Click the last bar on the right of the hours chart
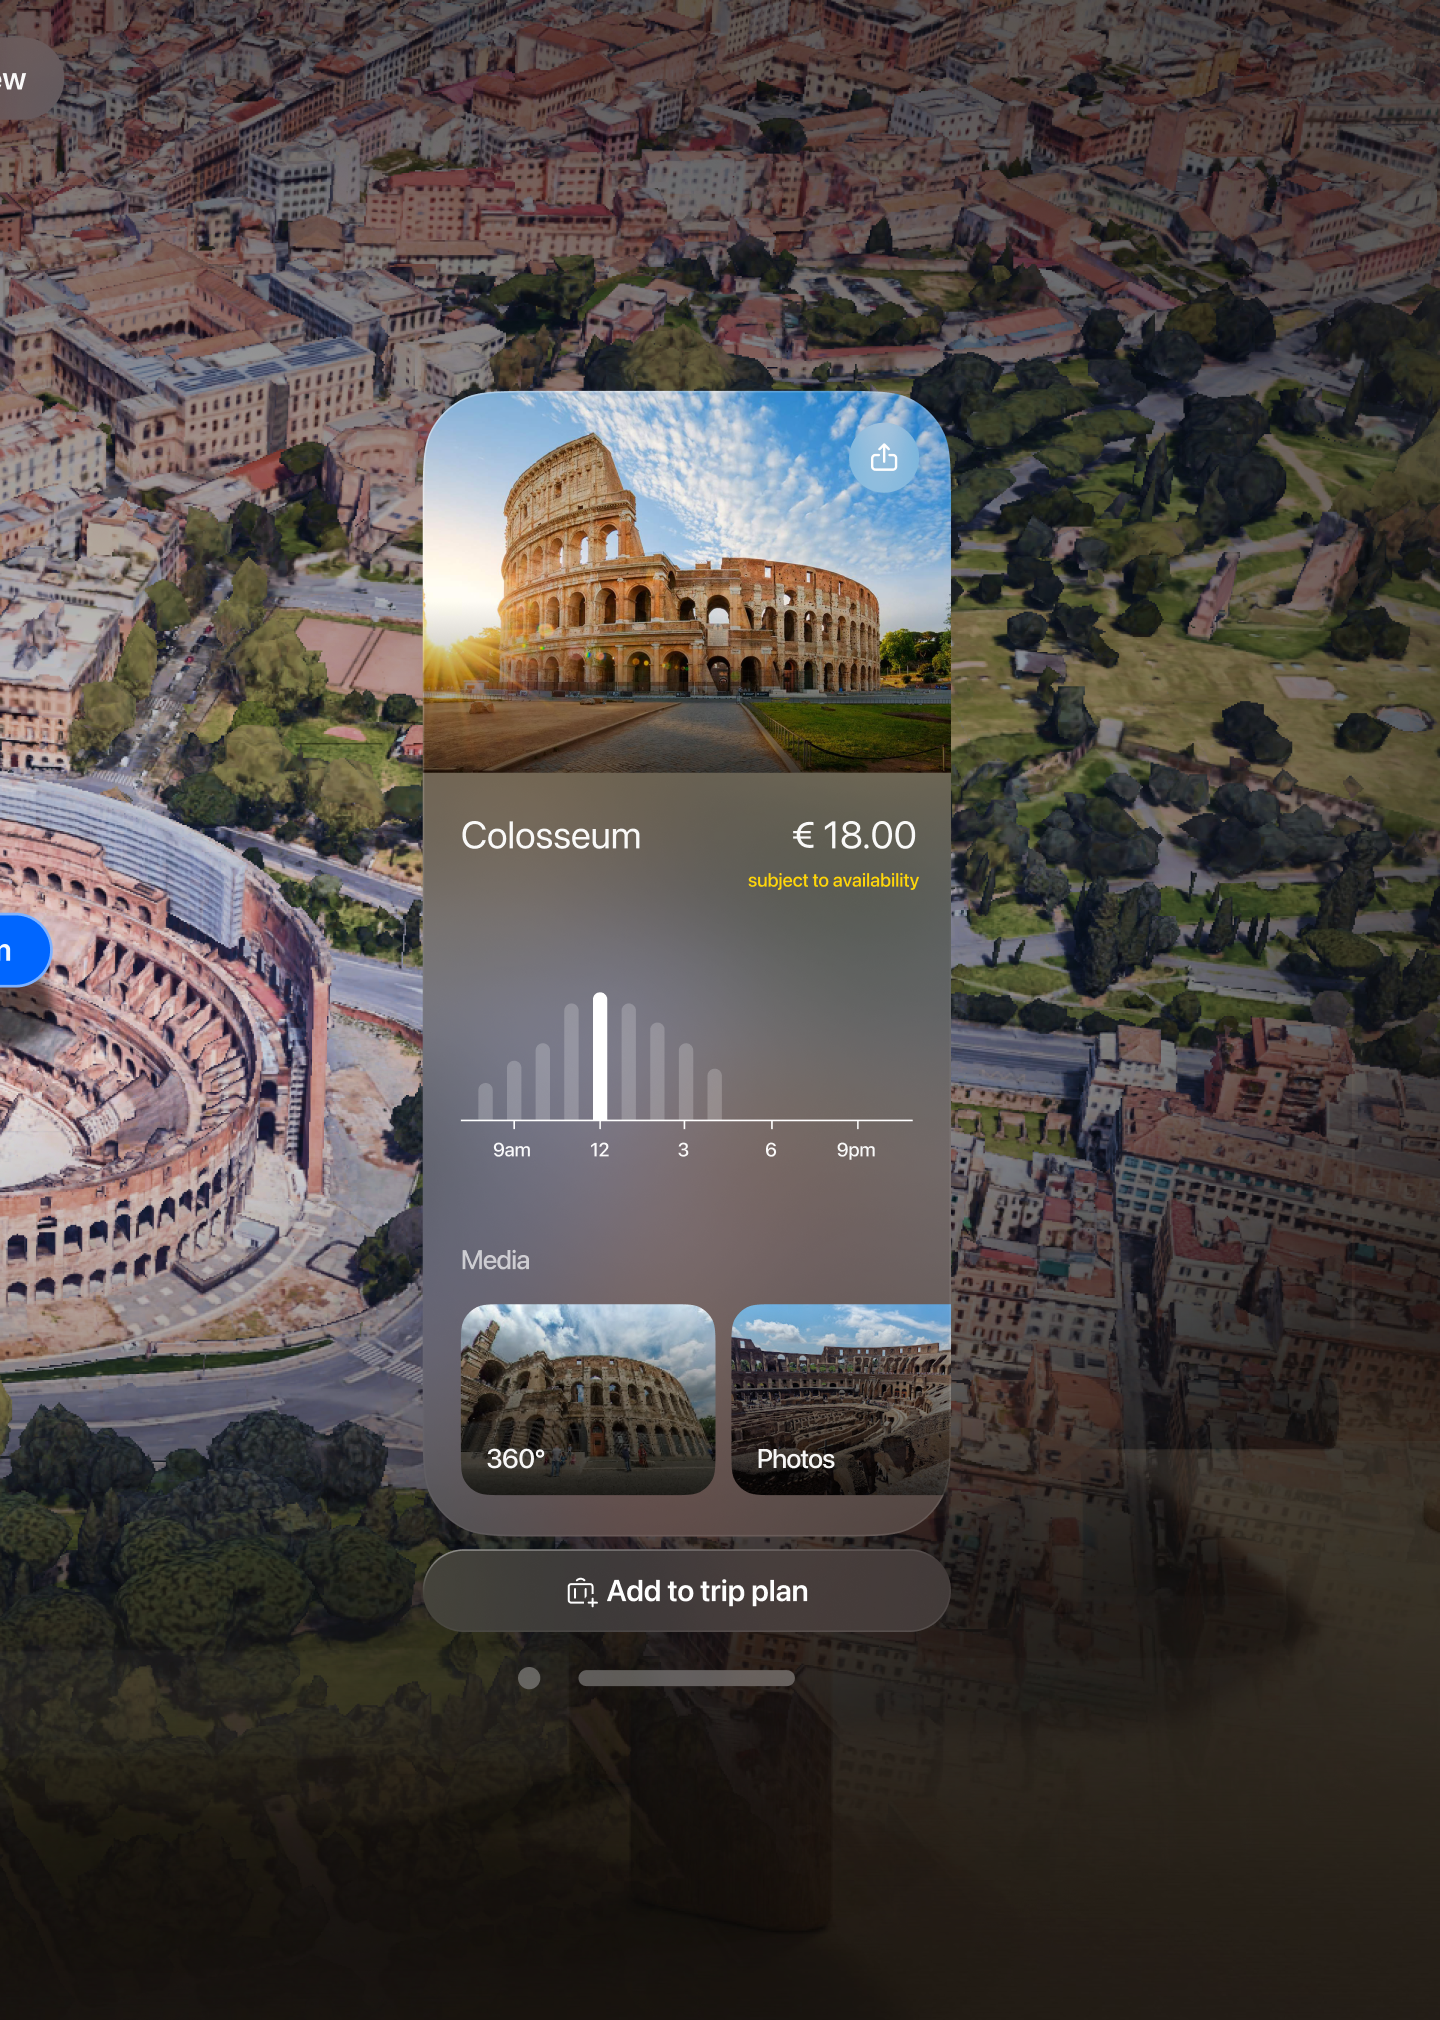This screenshot has width=1440, height=2020. tap(715, 1094)
